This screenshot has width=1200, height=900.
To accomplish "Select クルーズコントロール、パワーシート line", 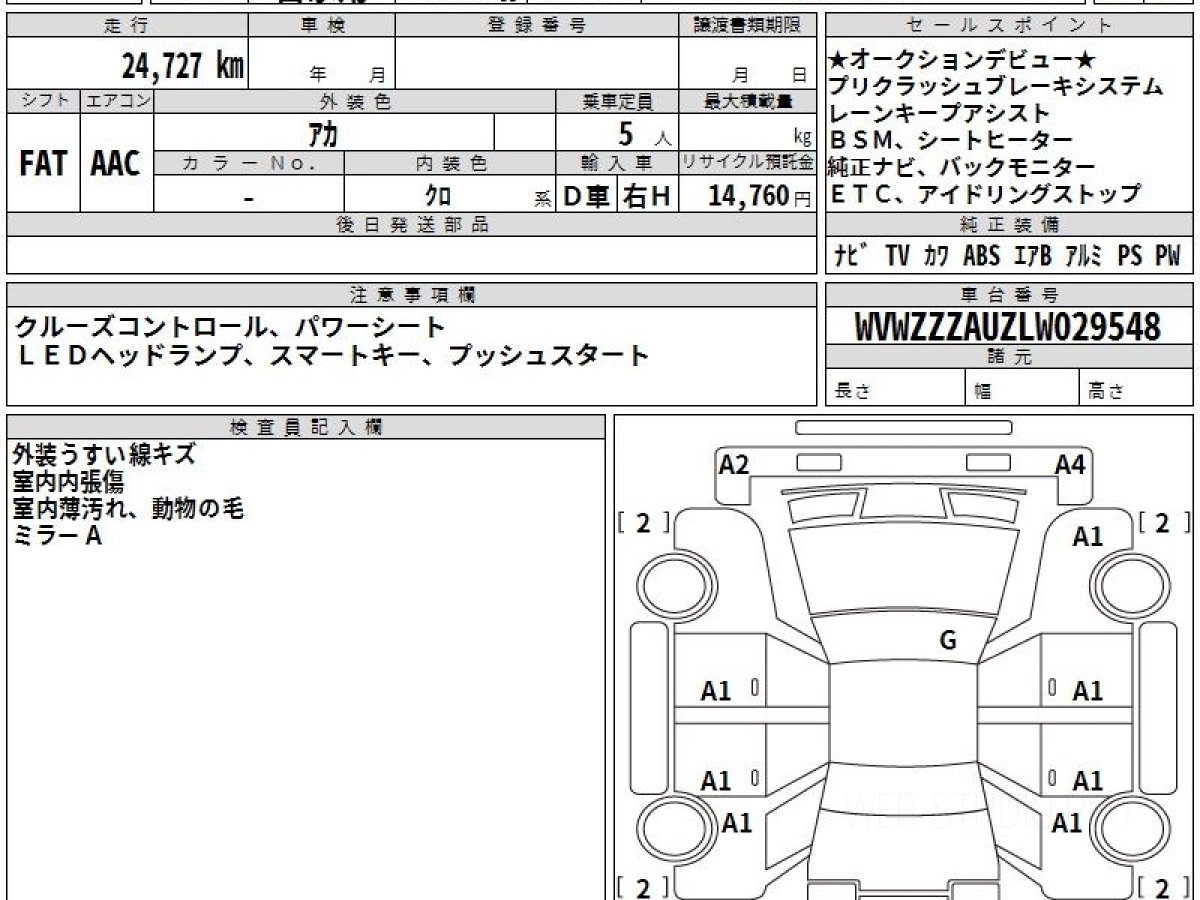I will click(x=230, y=327).
